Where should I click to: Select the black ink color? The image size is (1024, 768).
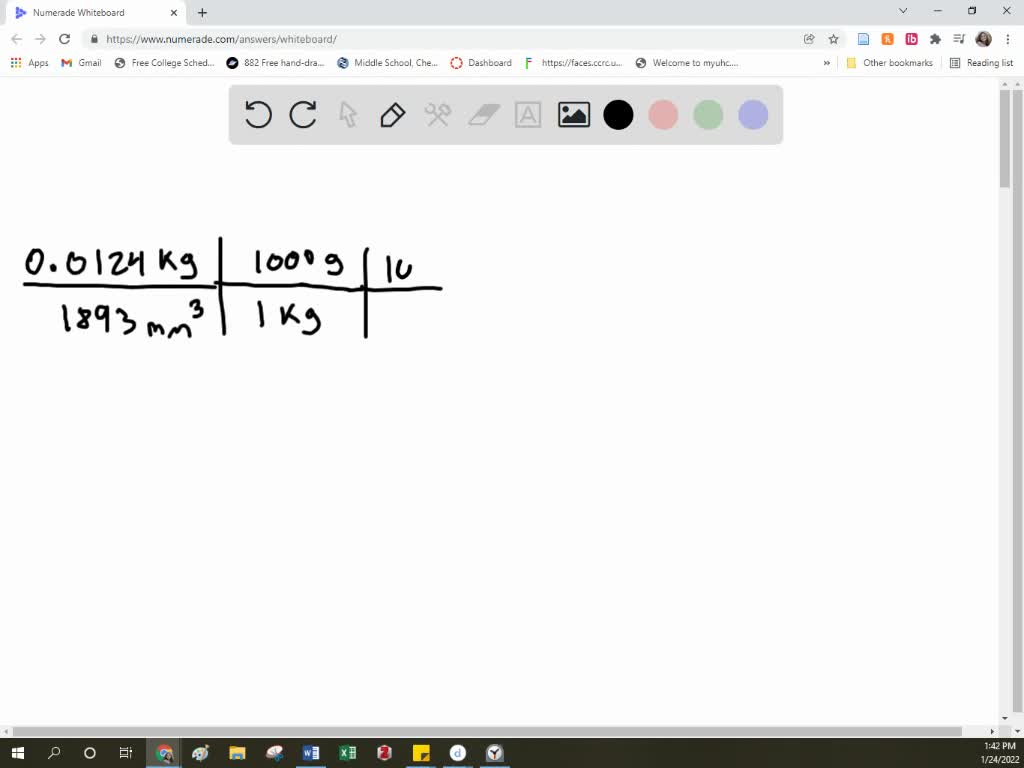tap(618, 114)
